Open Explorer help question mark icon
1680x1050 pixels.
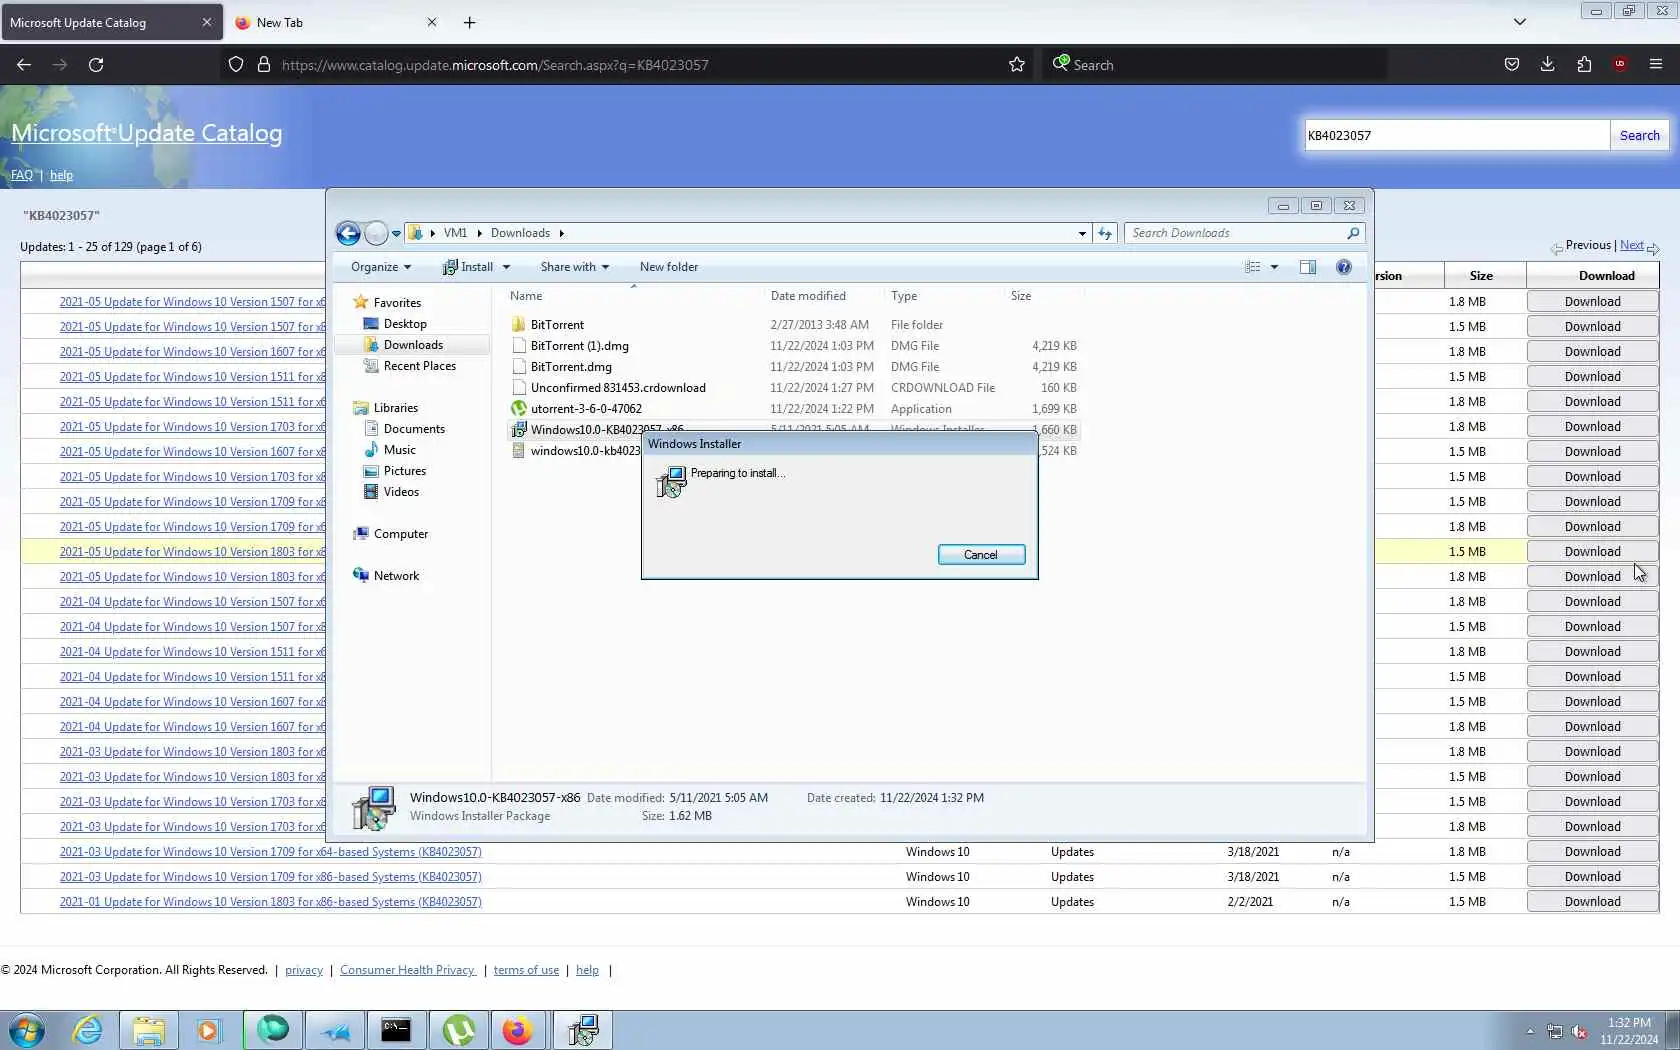[x=1344, y=267]
